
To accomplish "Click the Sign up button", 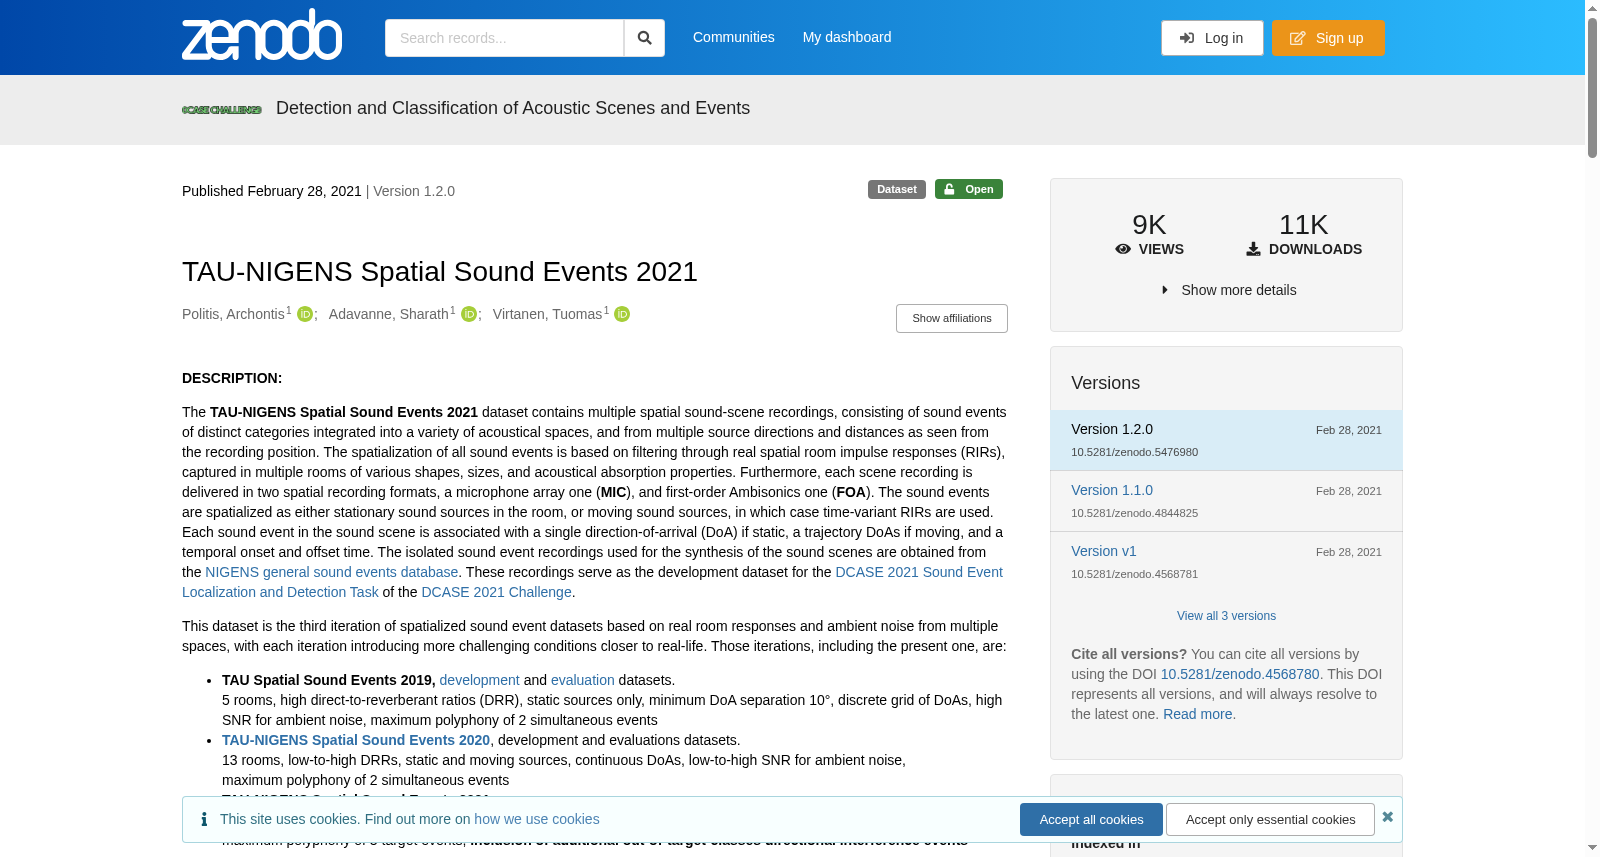I will (x=1328, y=38).
